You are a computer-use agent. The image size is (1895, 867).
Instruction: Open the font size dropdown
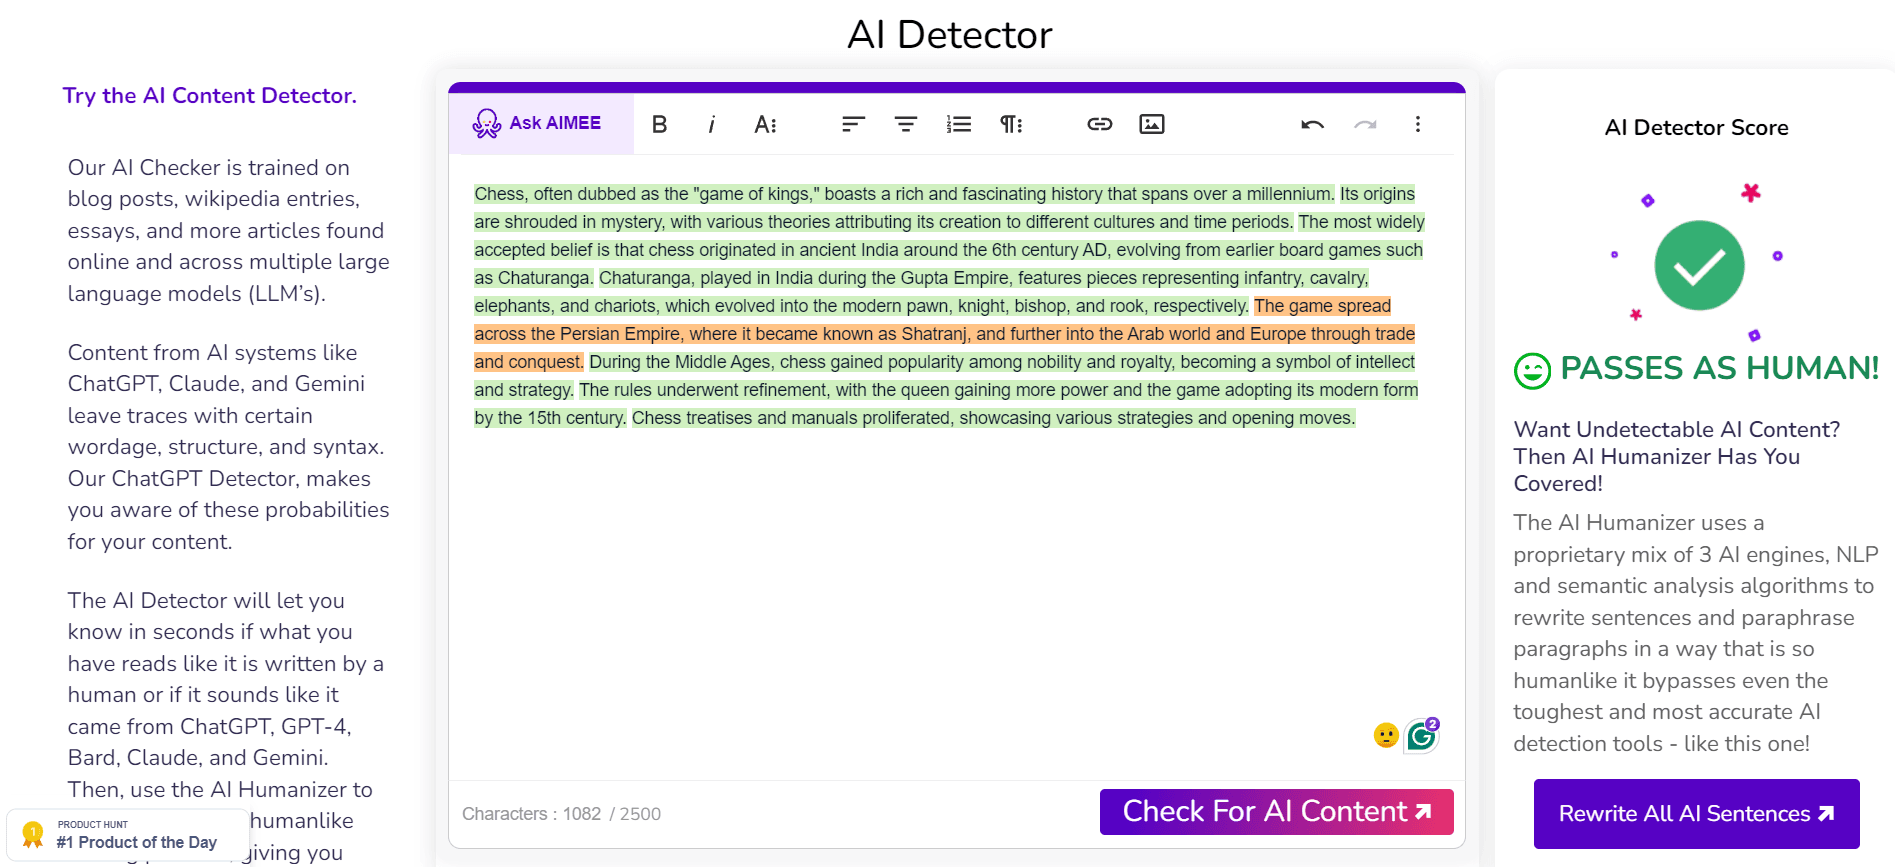coord(765,124)
